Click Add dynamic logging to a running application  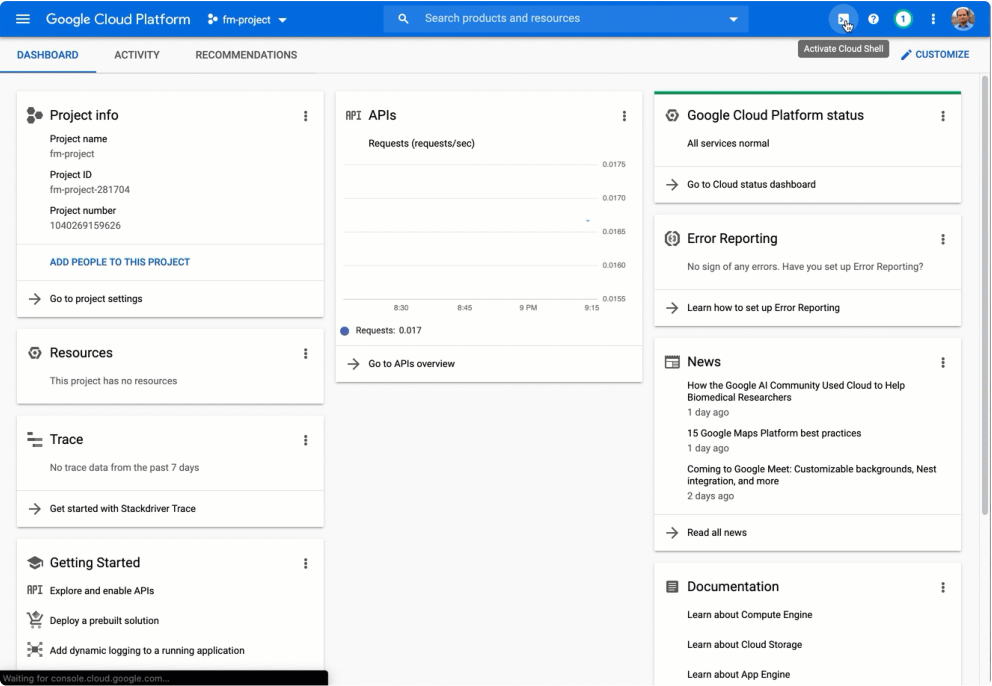click(x=147, y=651)
